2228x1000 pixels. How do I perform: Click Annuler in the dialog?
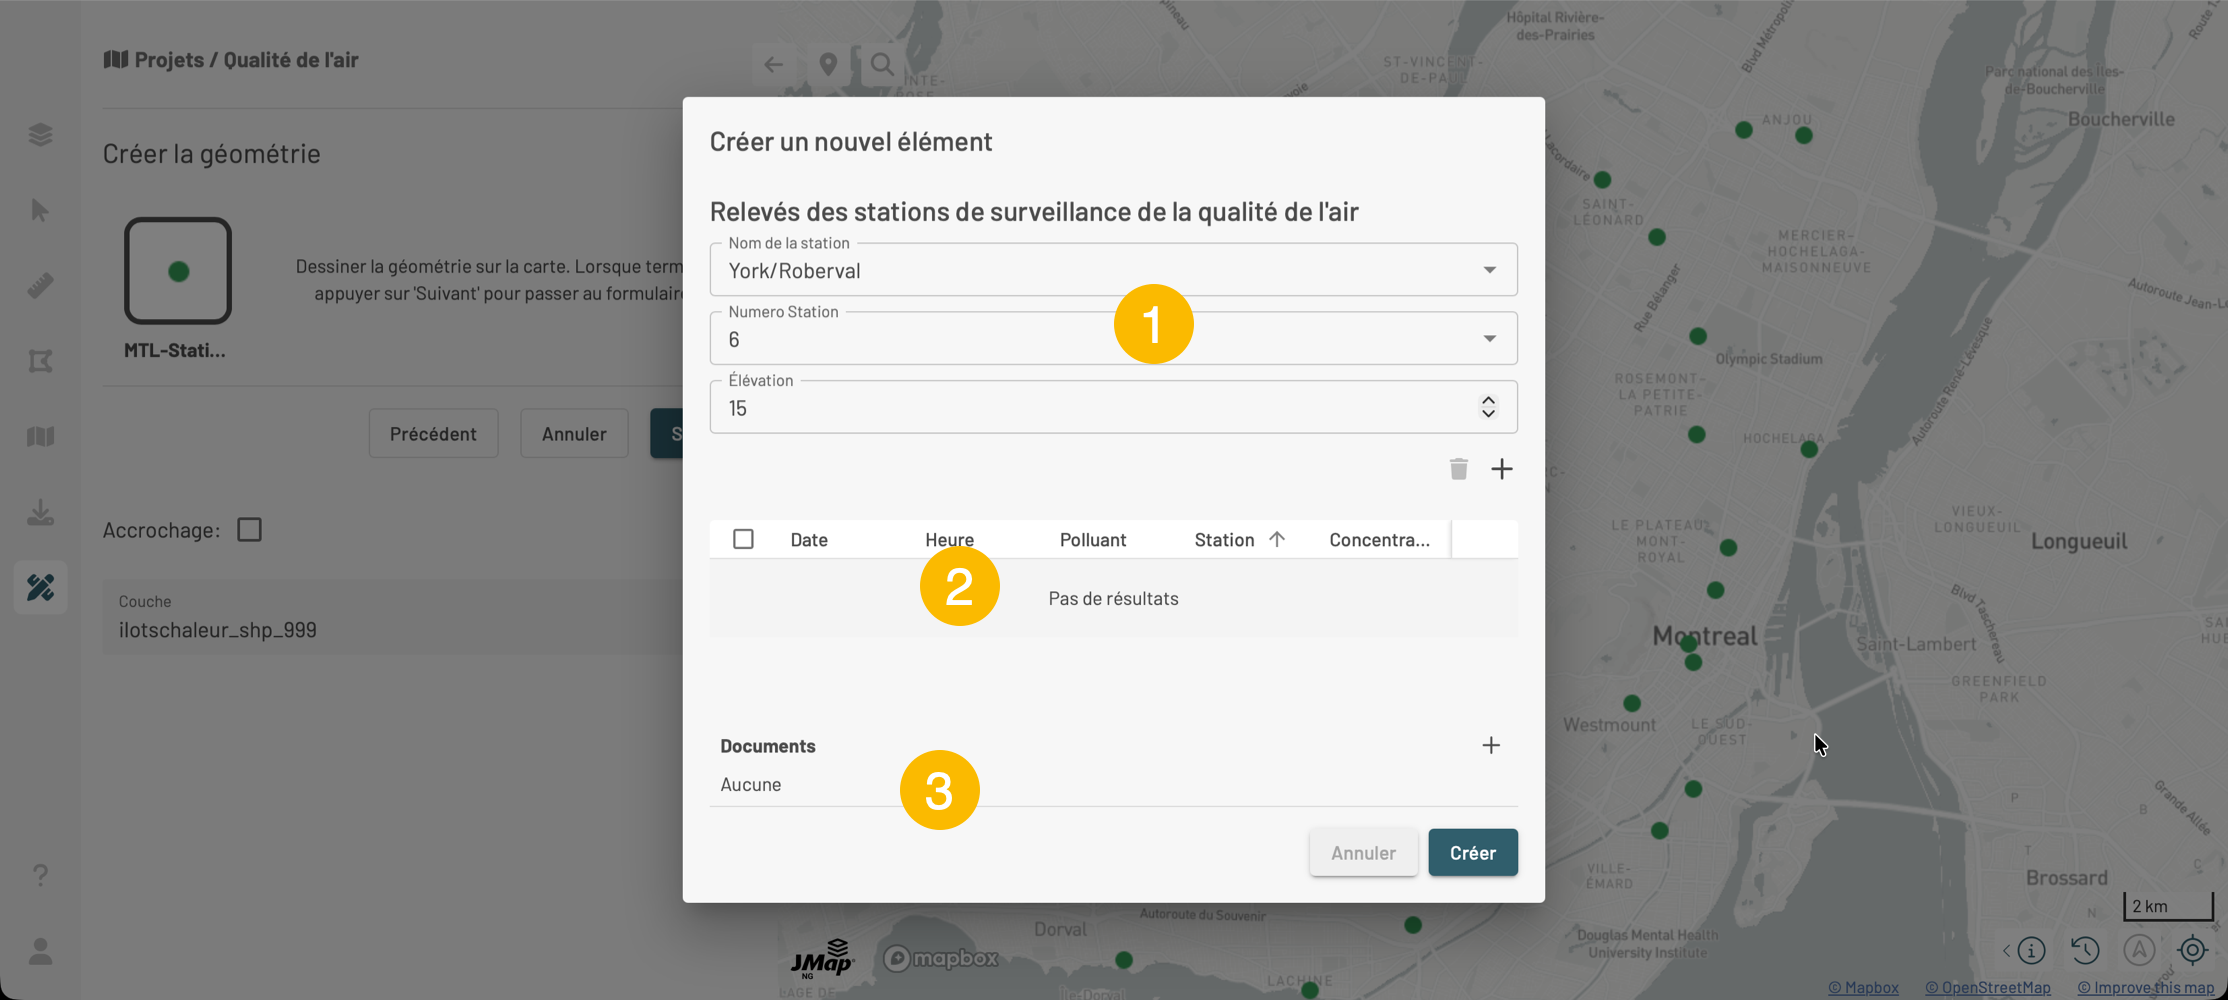point(1362,853)
